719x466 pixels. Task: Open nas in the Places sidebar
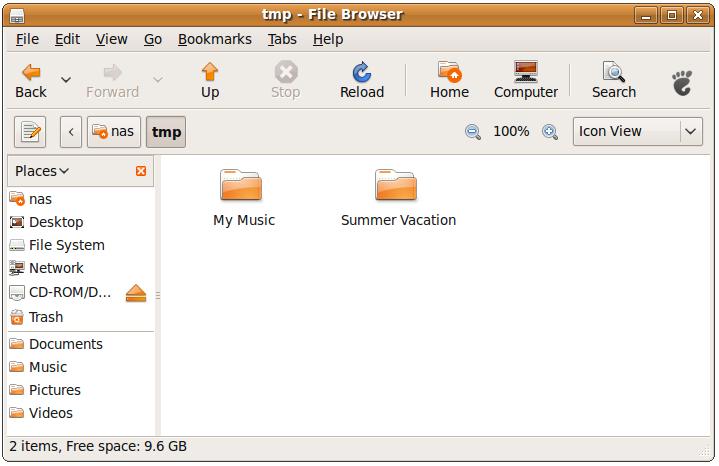pos(81,199)
